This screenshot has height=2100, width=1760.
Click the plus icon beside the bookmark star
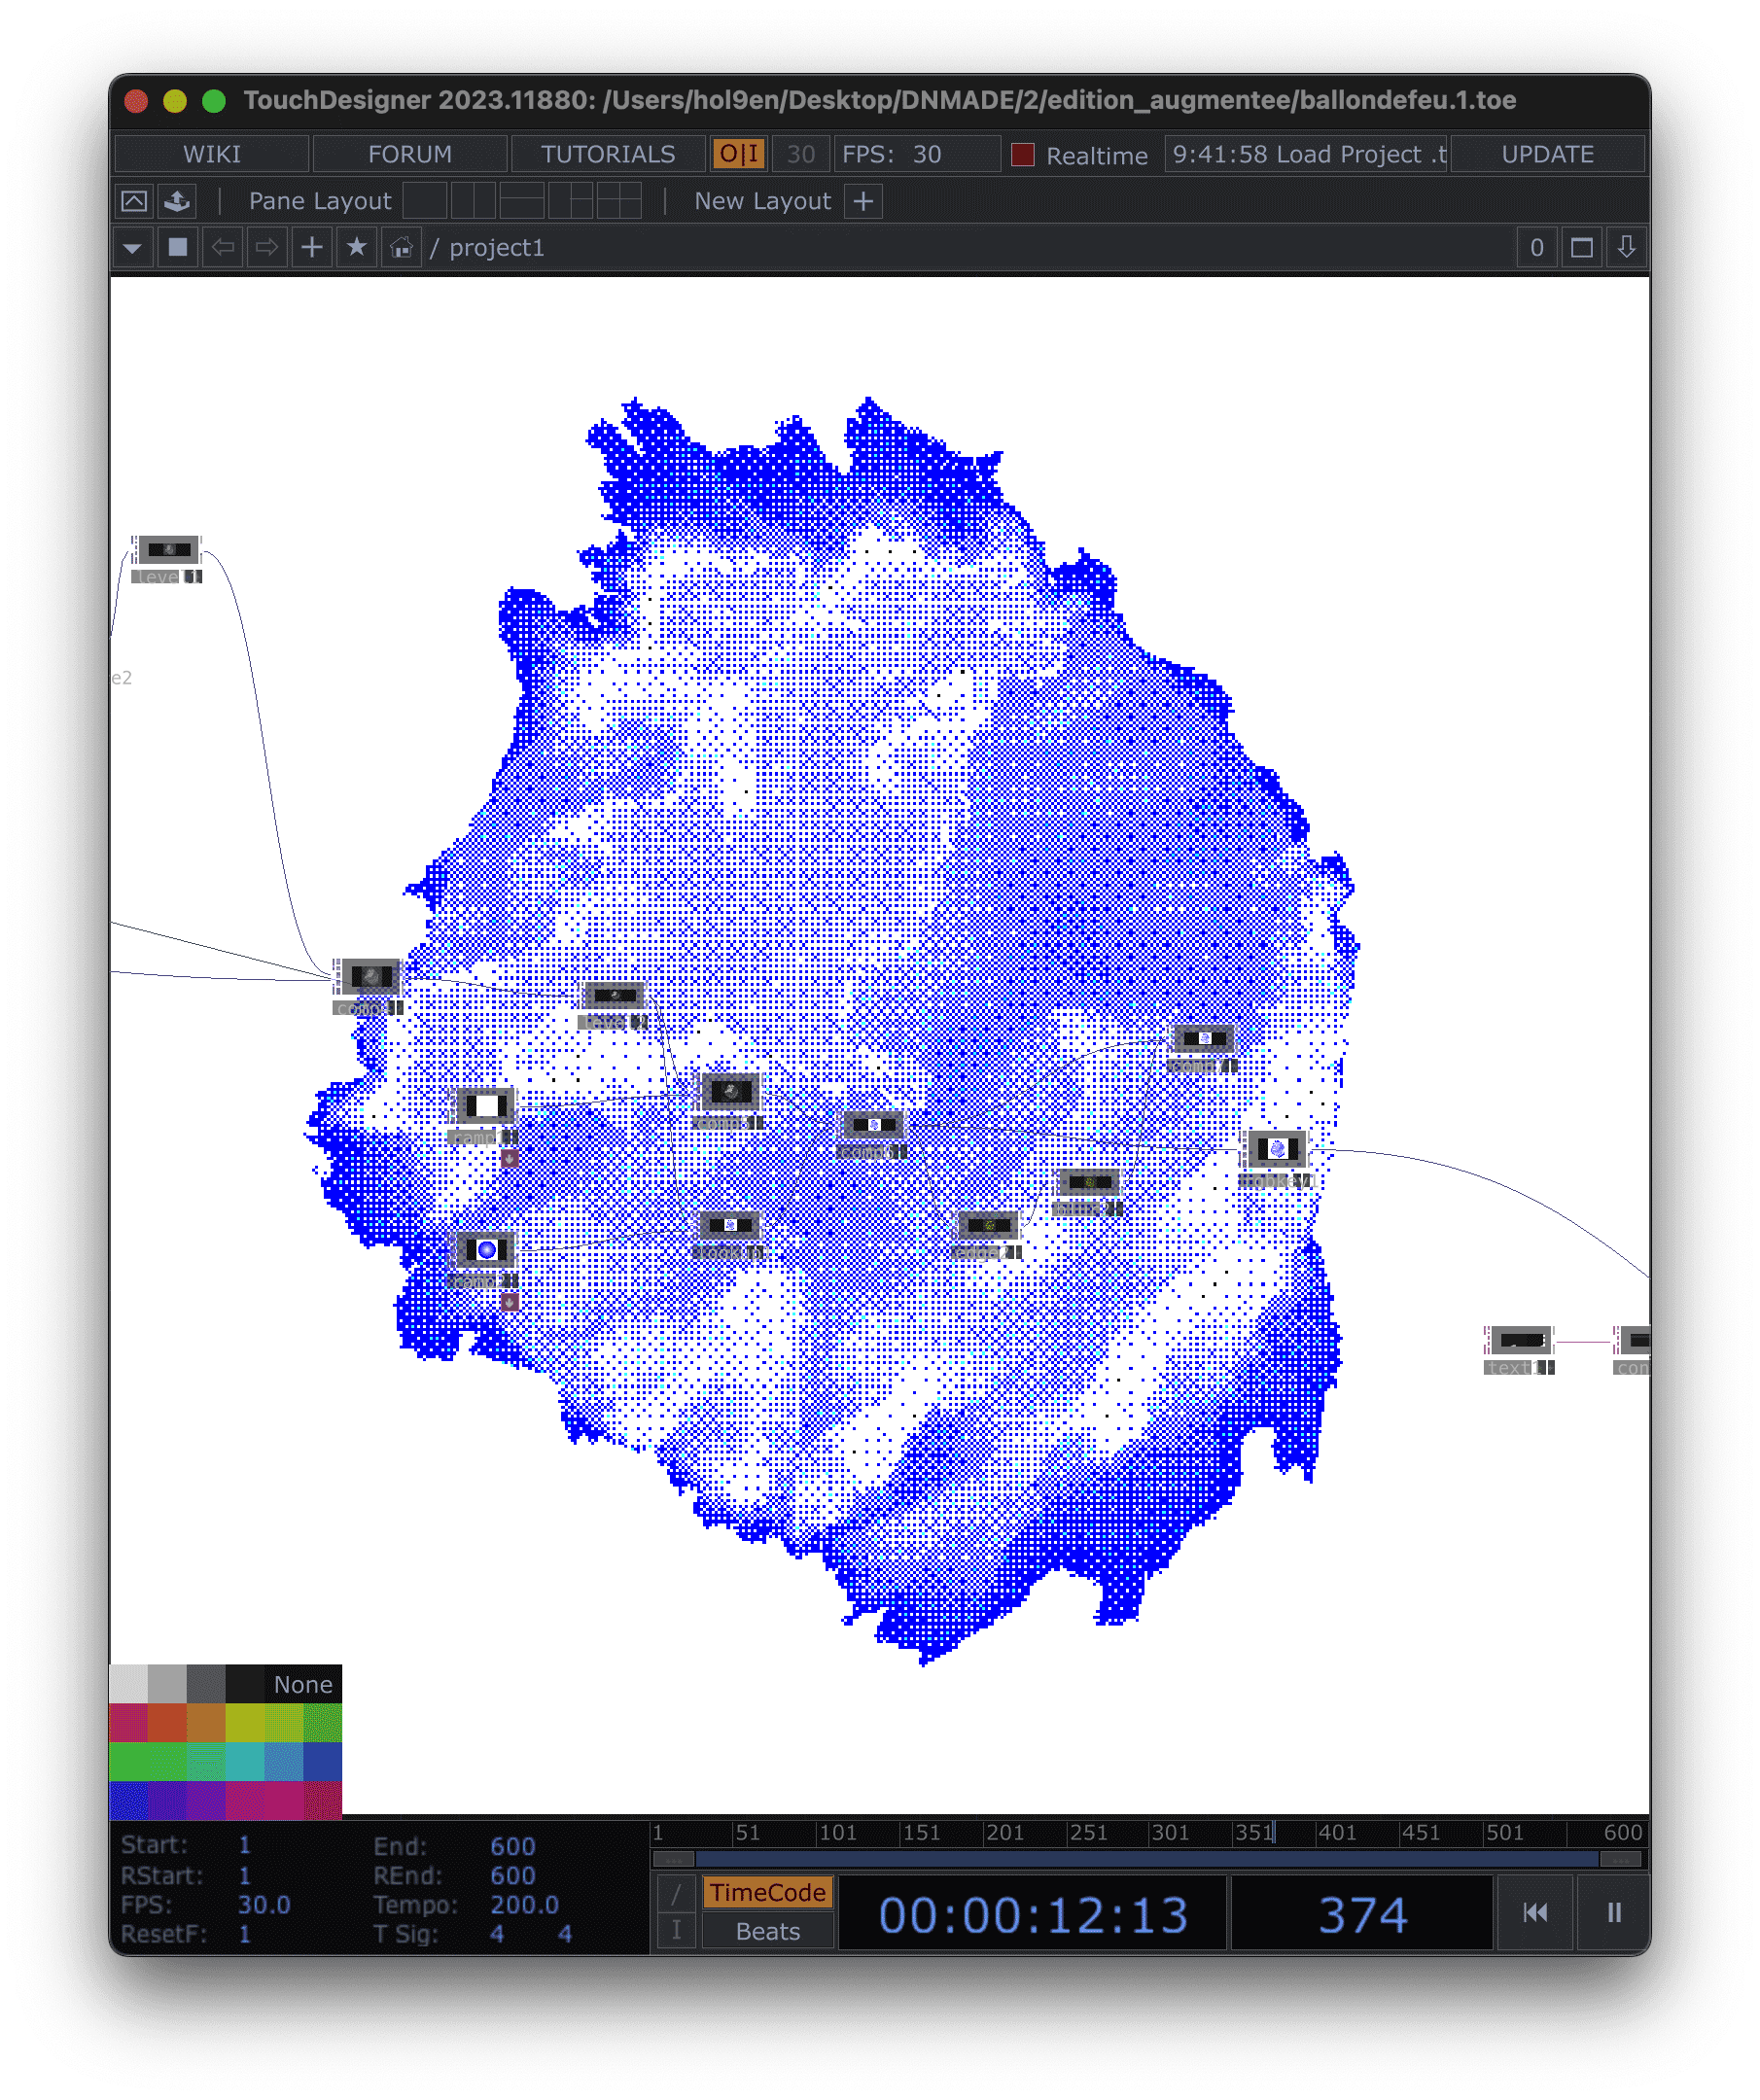coord(312,247)
